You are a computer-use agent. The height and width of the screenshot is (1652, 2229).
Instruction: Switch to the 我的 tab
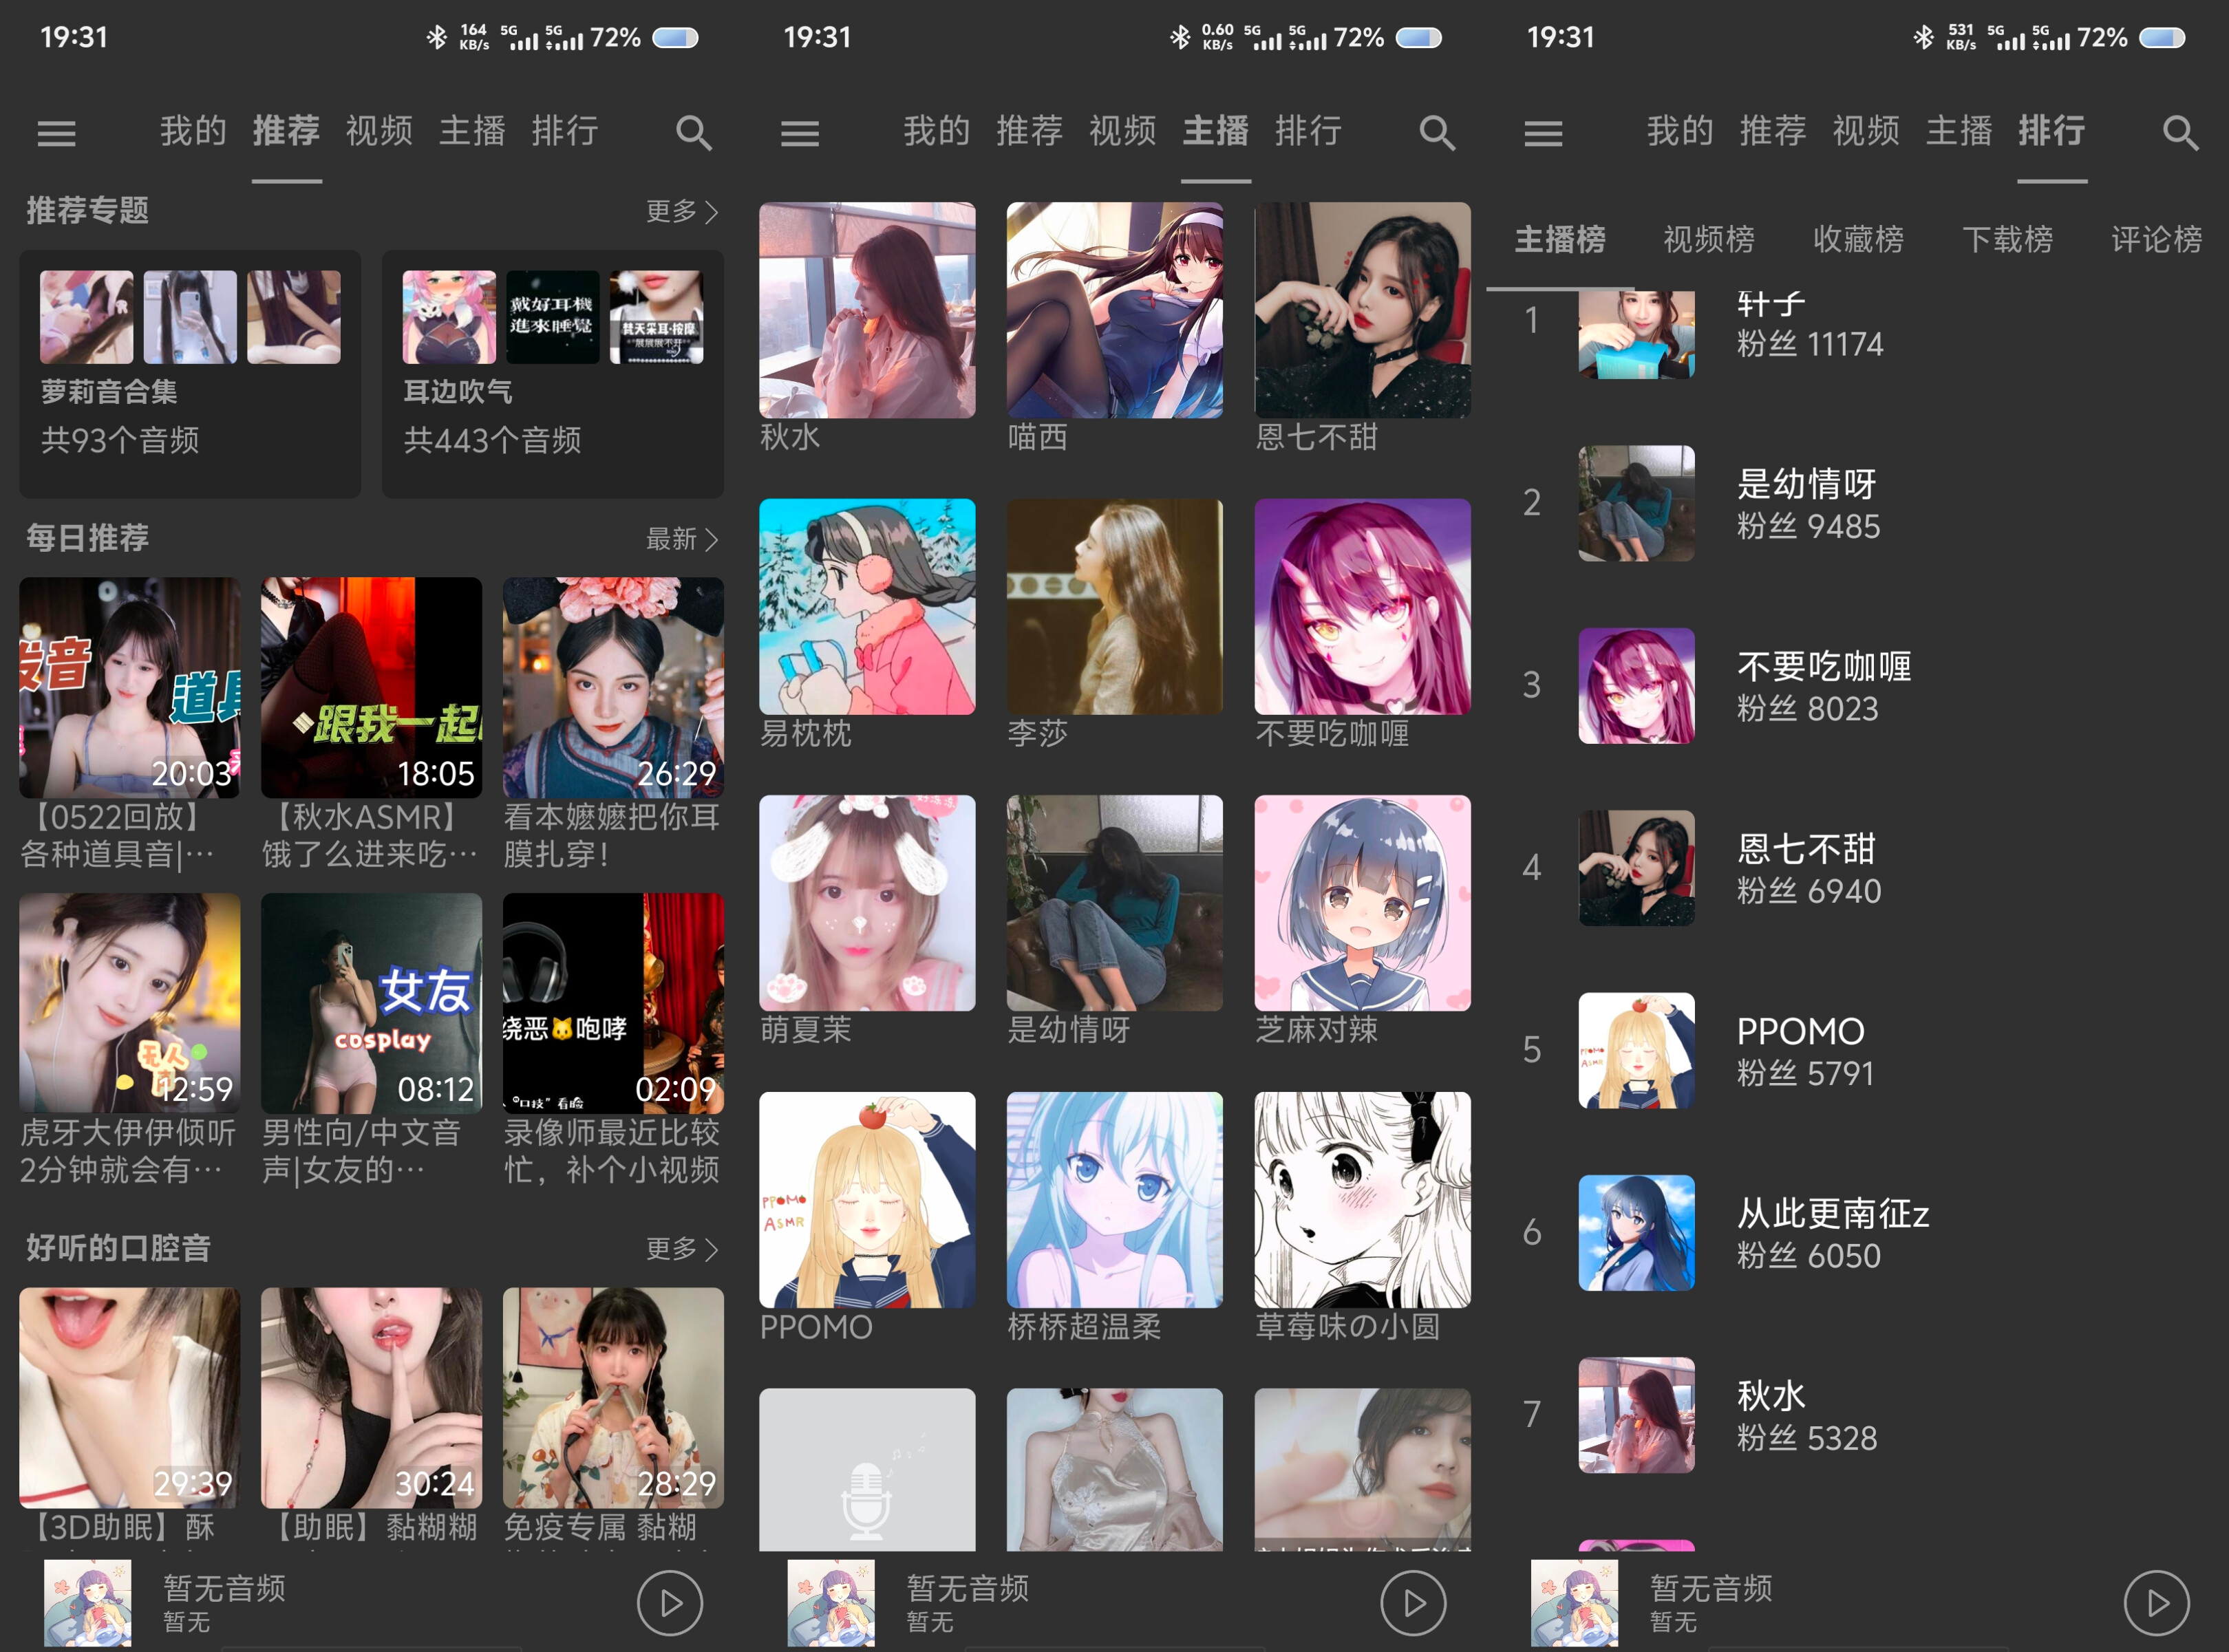tap(194, 131)
